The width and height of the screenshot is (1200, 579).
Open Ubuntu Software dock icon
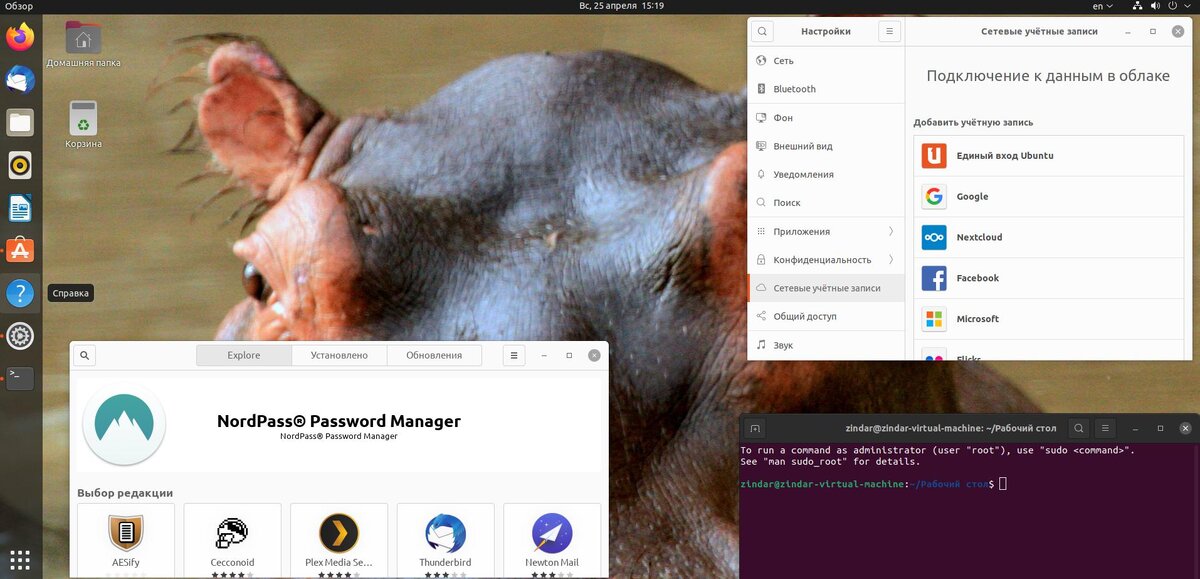pos(20,250)
